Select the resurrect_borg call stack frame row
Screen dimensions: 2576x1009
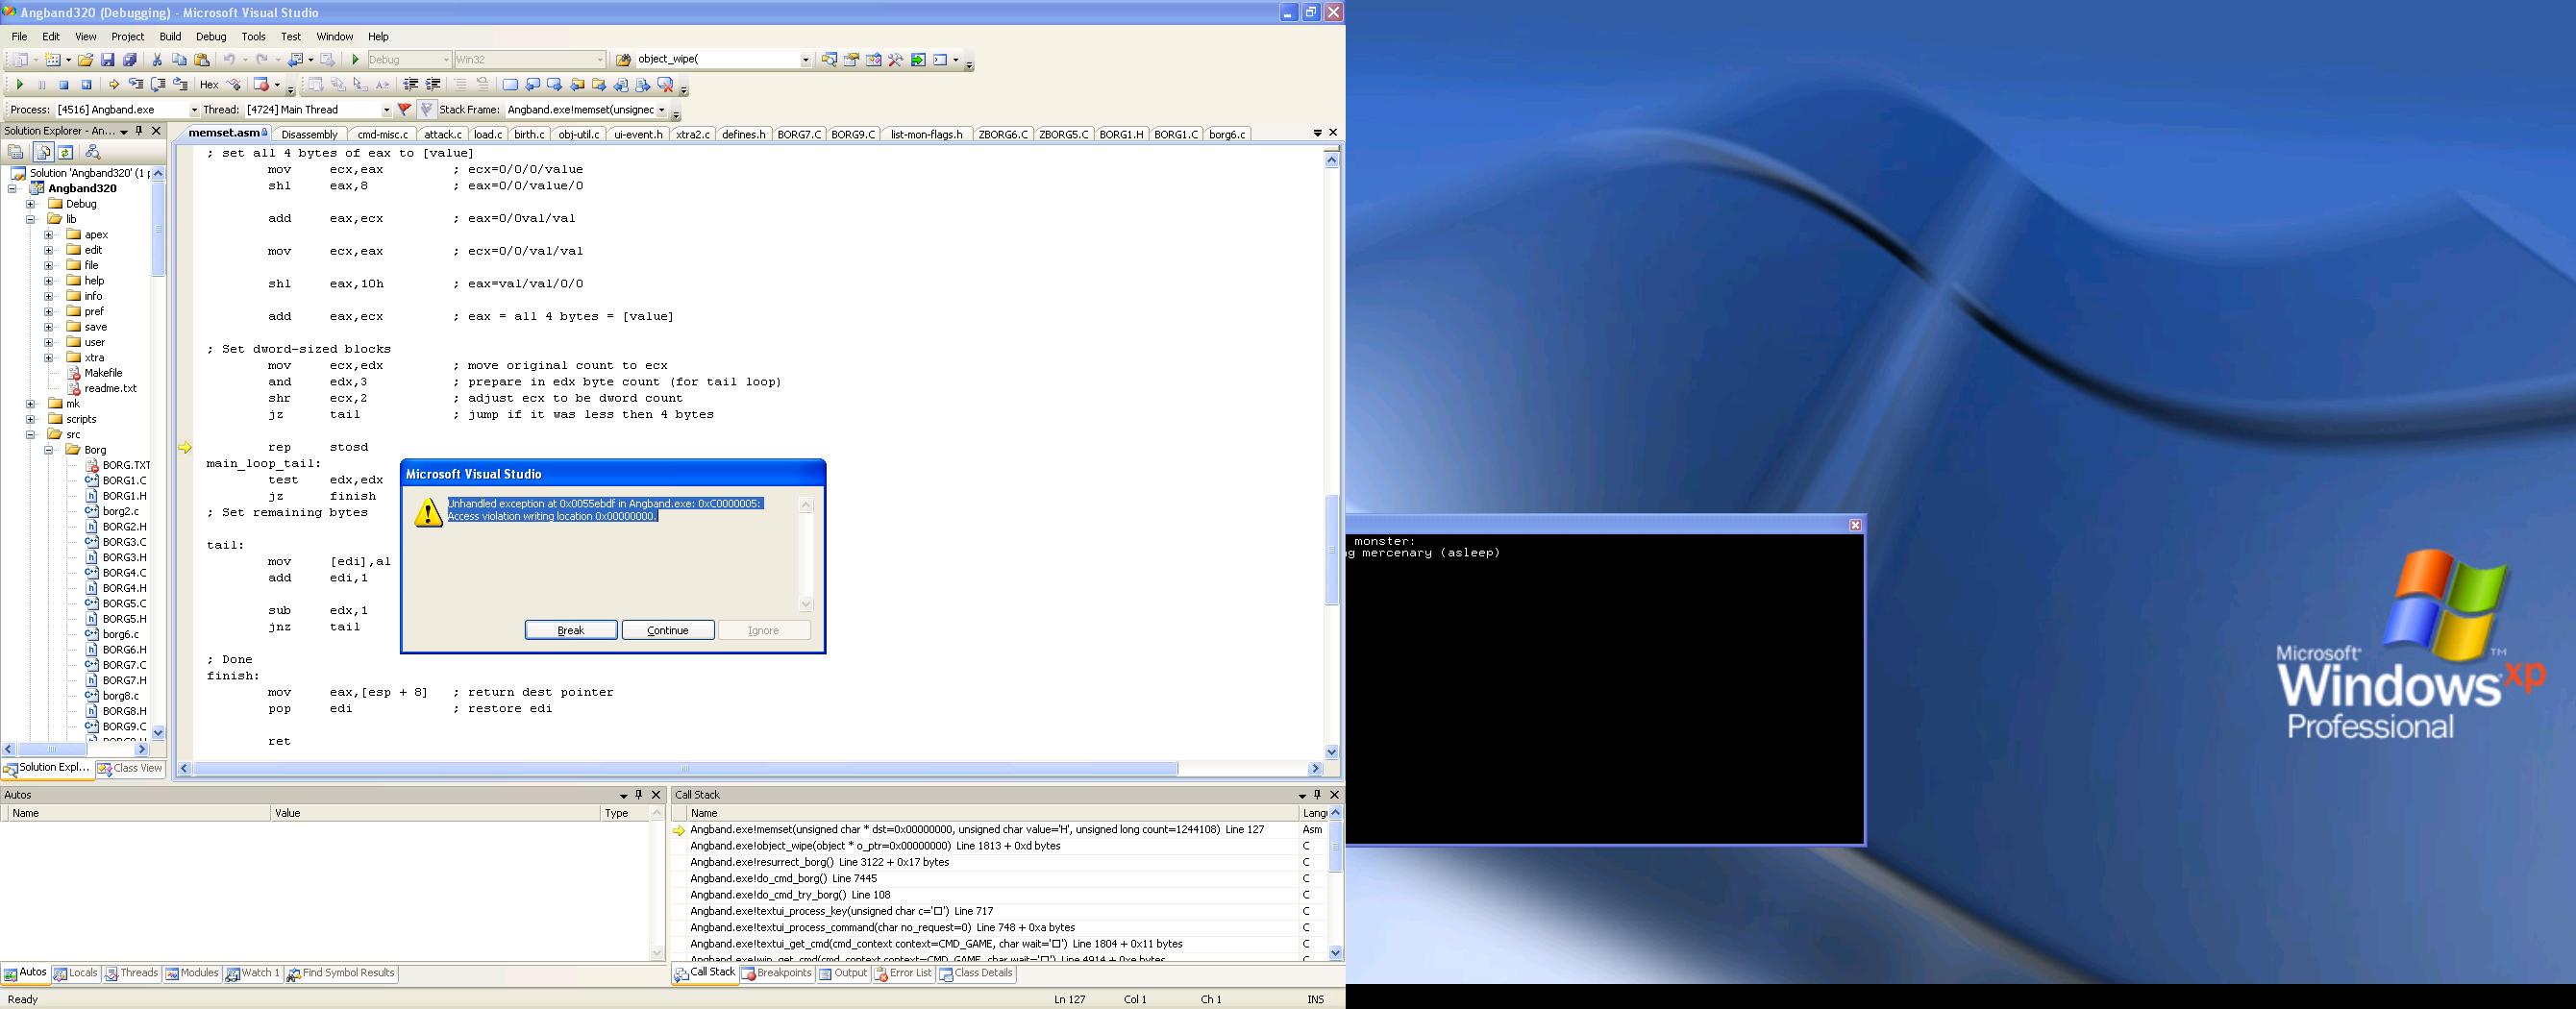984,862
